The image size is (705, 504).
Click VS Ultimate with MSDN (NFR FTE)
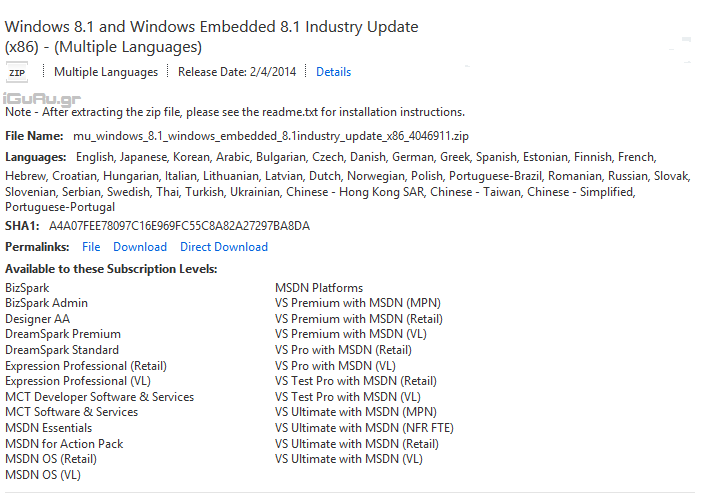[x=364, y=428]
